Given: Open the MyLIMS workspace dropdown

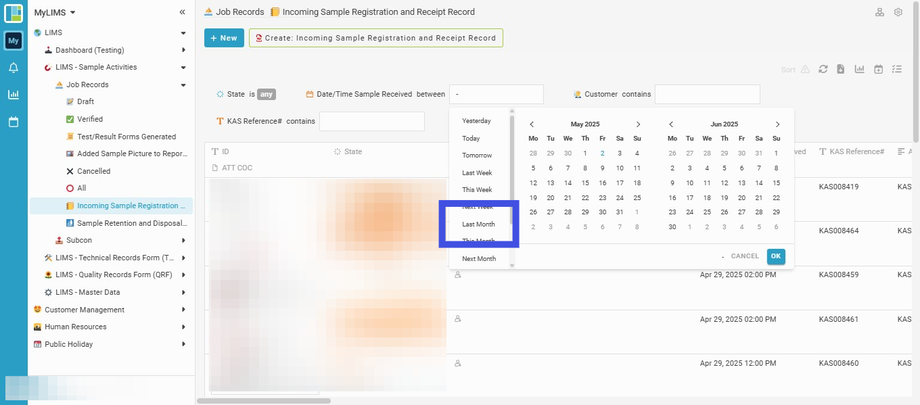Looking at the screenshot, I should [x=55, y=12].
